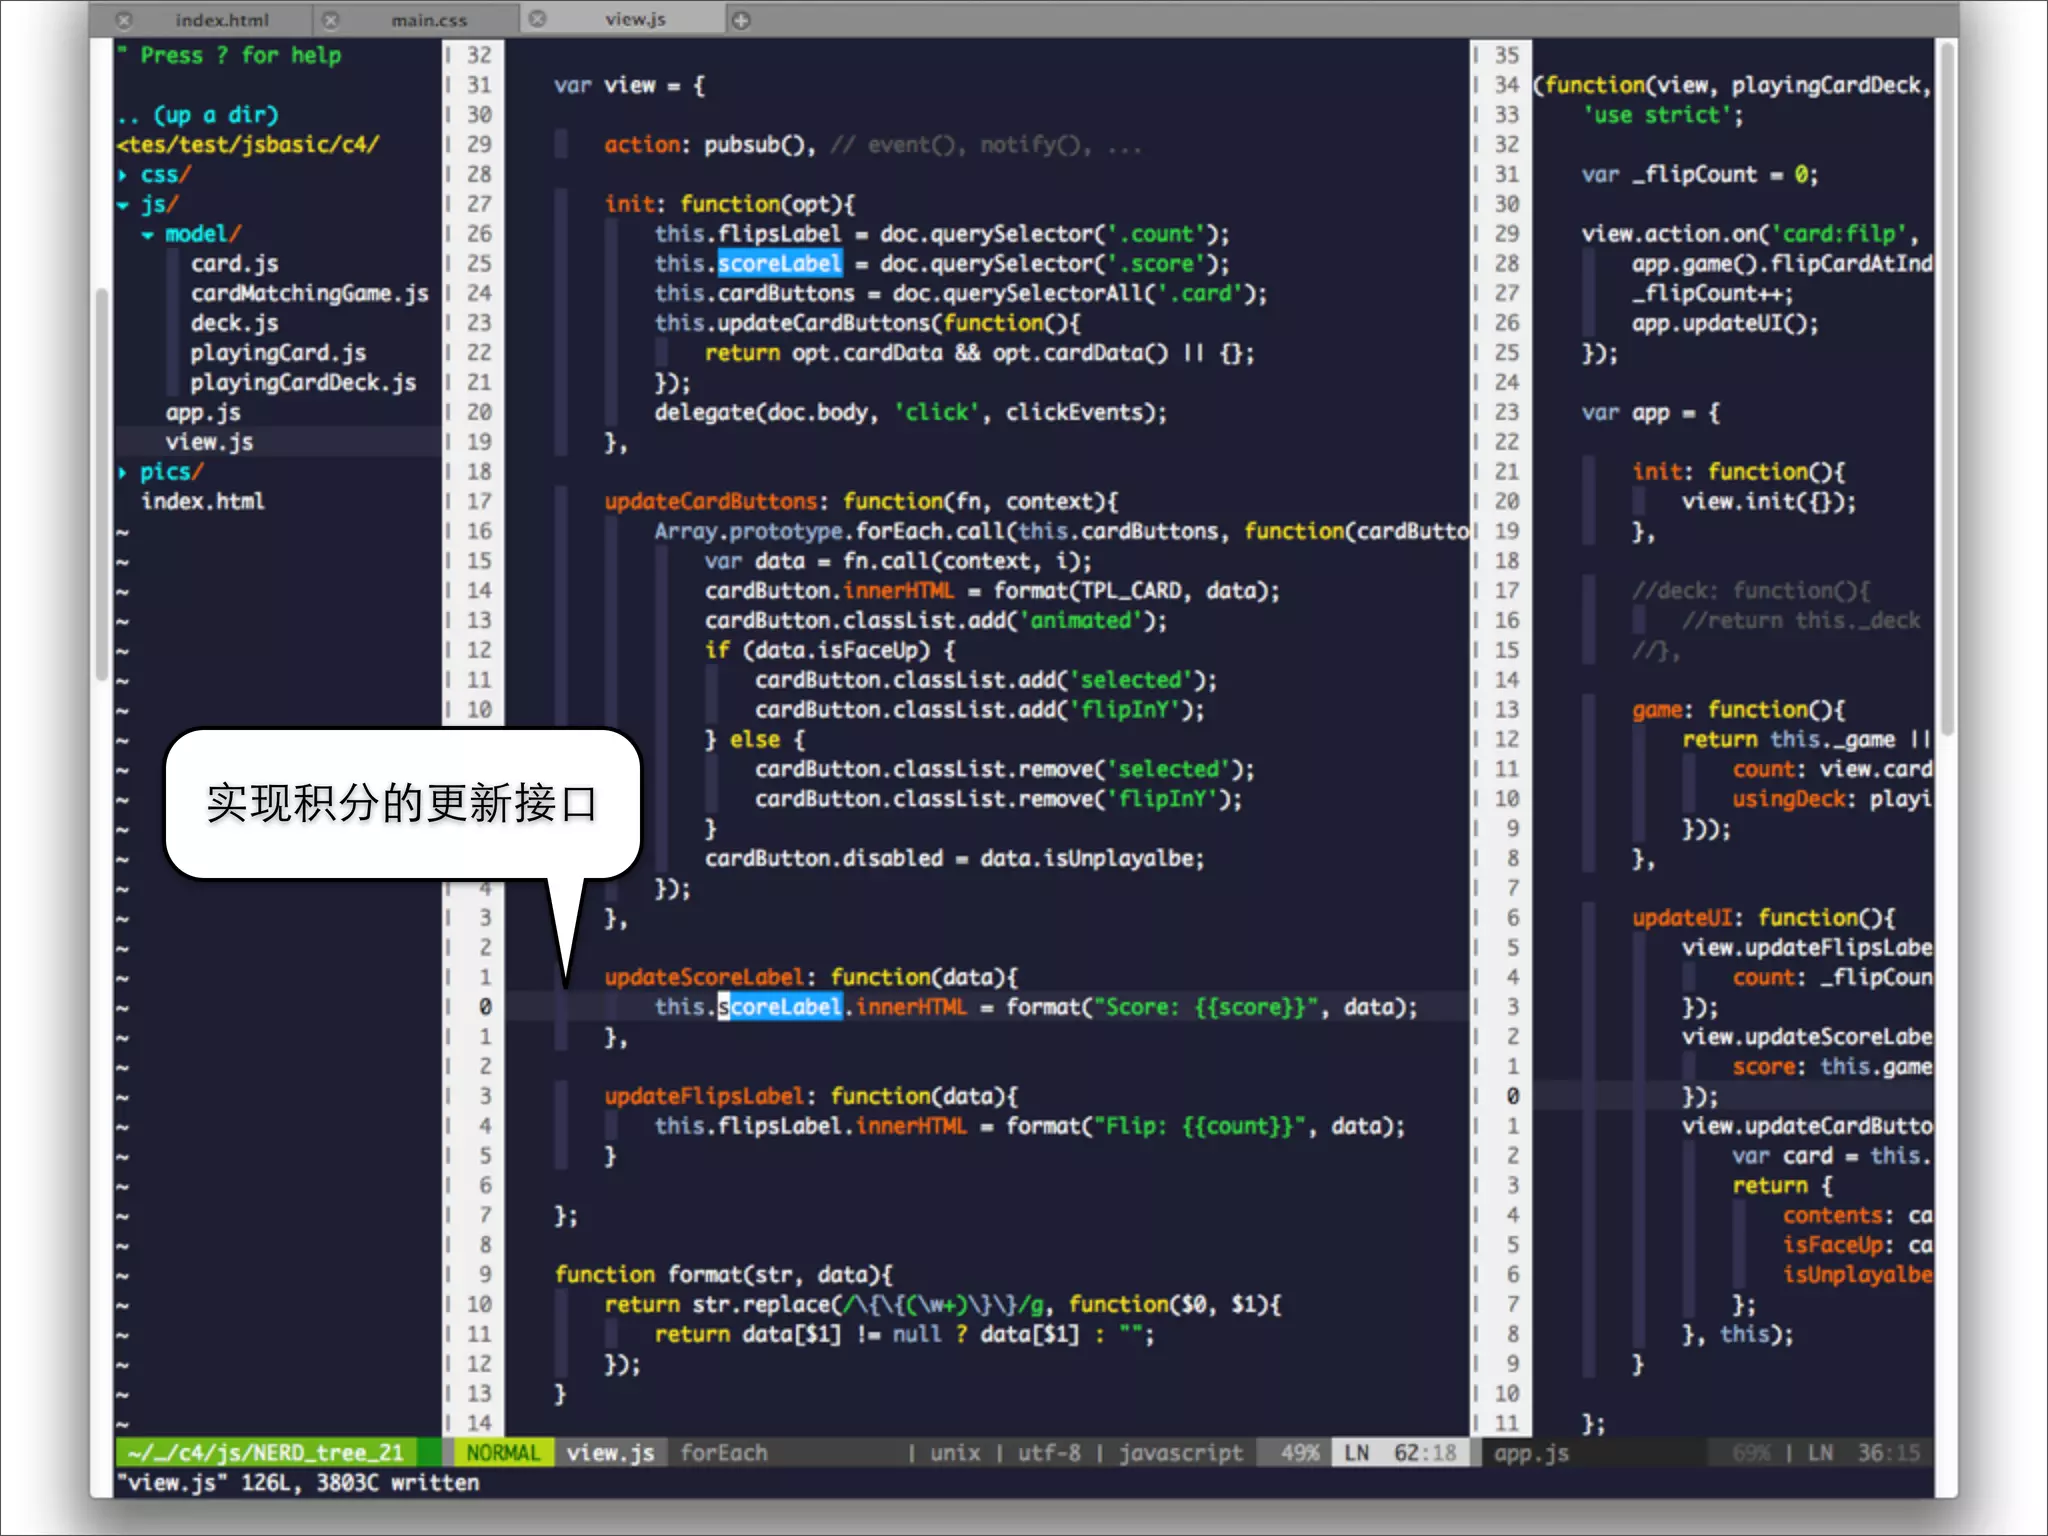Click the utf-8 encoding indicator

(1049, 1453)
